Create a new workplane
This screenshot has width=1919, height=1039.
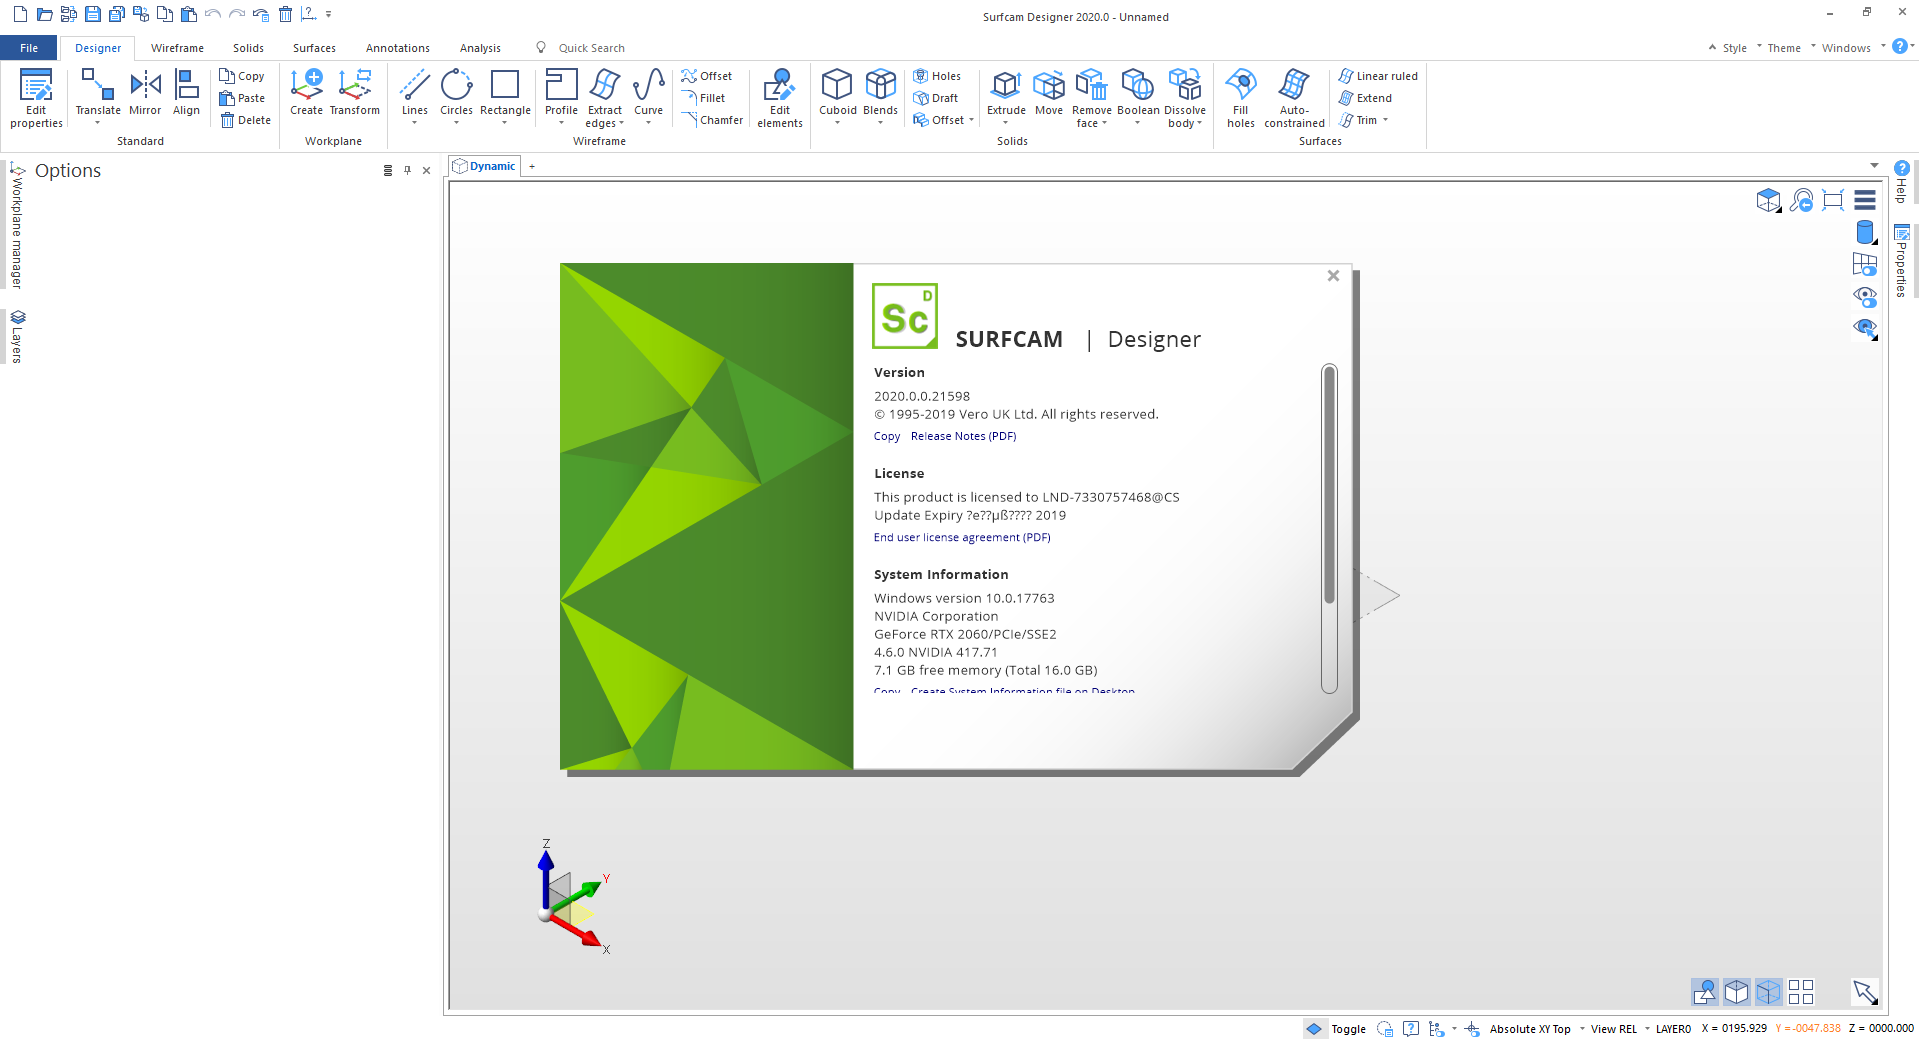click(306, 92)
